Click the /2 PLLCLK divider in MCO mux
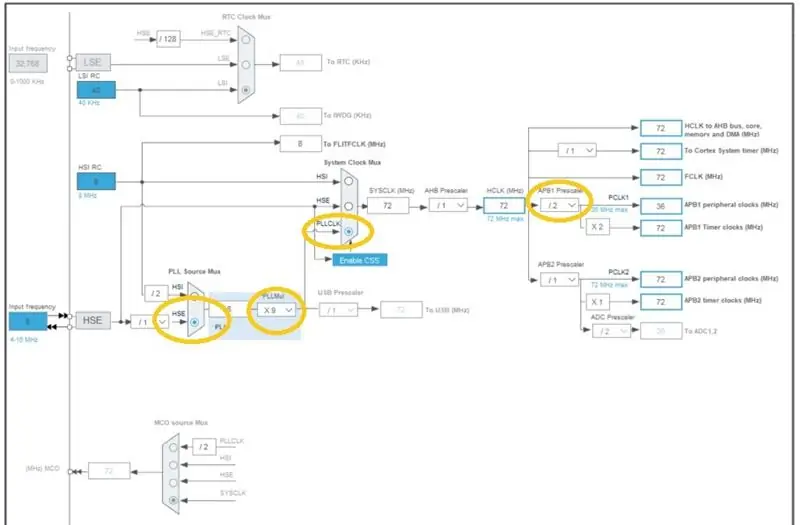The height and width of the screenshot is (525, 800). (204, 447)
